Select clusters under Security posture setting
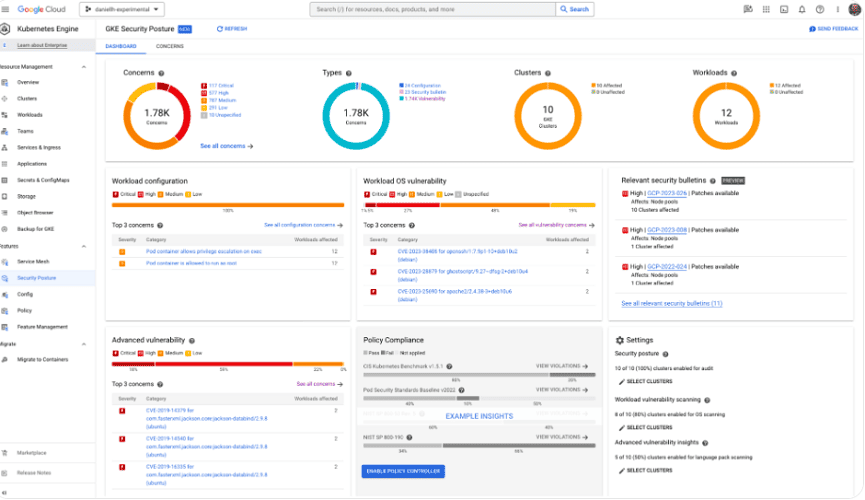 point(645,381)
